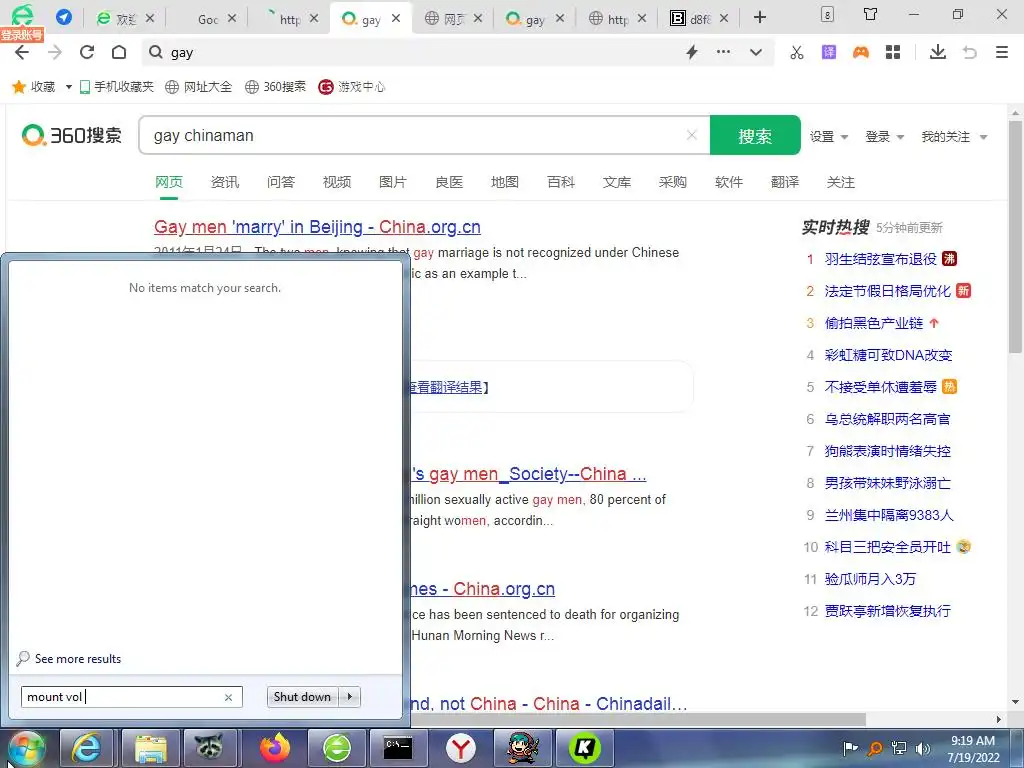Click the Shut down button
This screenshot has width=1024, height=768.
pos(302,697)
